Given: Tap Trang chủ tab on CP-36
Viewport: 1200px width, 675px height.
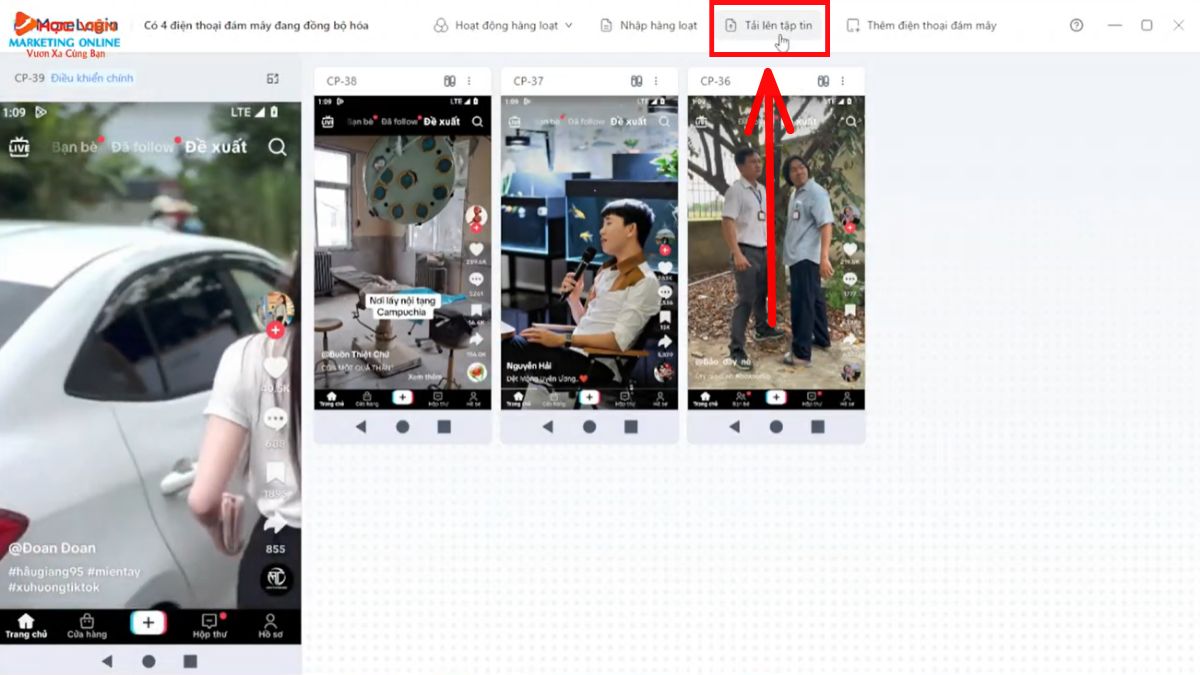Looking at the screenshot, I should [704, 399].
